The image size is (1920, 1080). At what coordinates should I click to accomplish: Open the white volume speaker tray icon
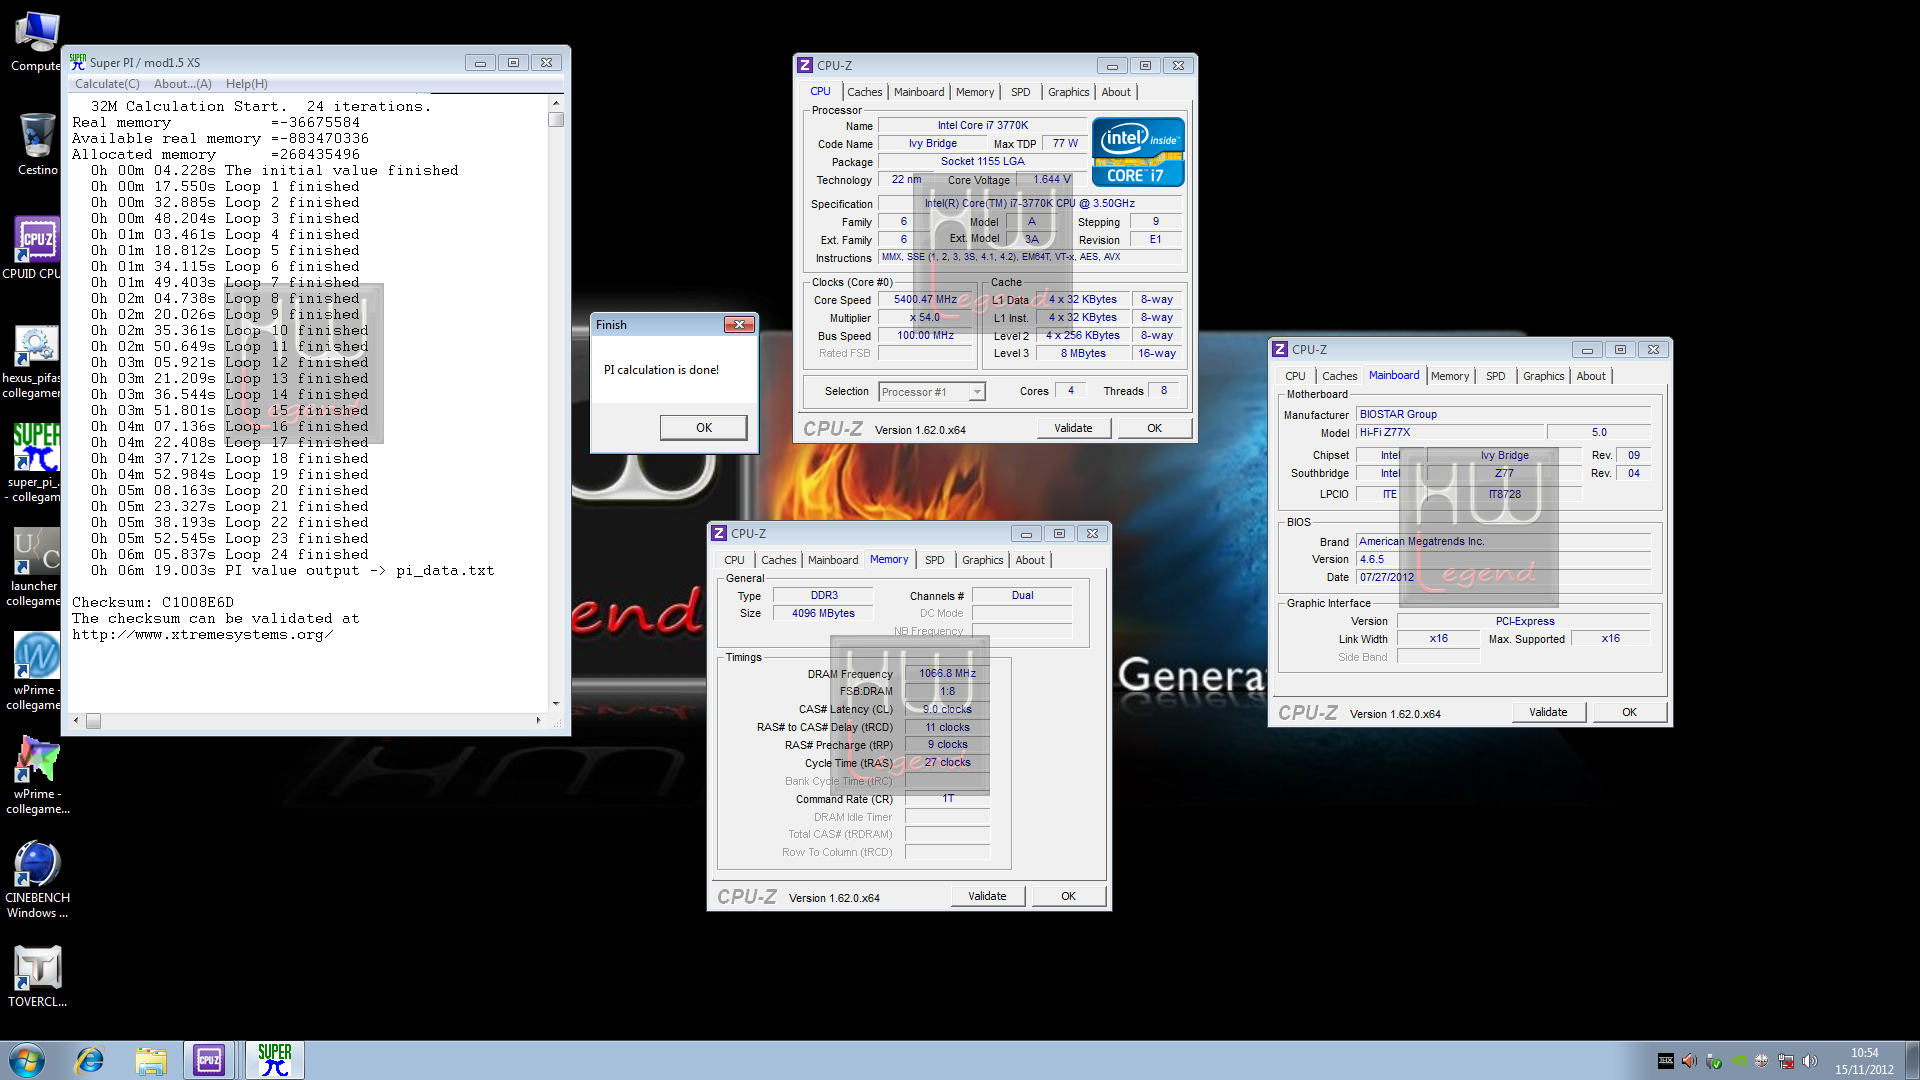click(1809, 1061)
